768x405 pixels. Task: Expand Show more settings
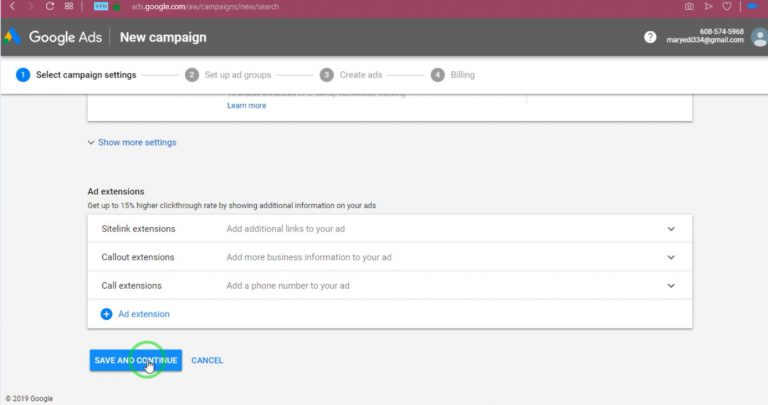click(x=132, y=143)
